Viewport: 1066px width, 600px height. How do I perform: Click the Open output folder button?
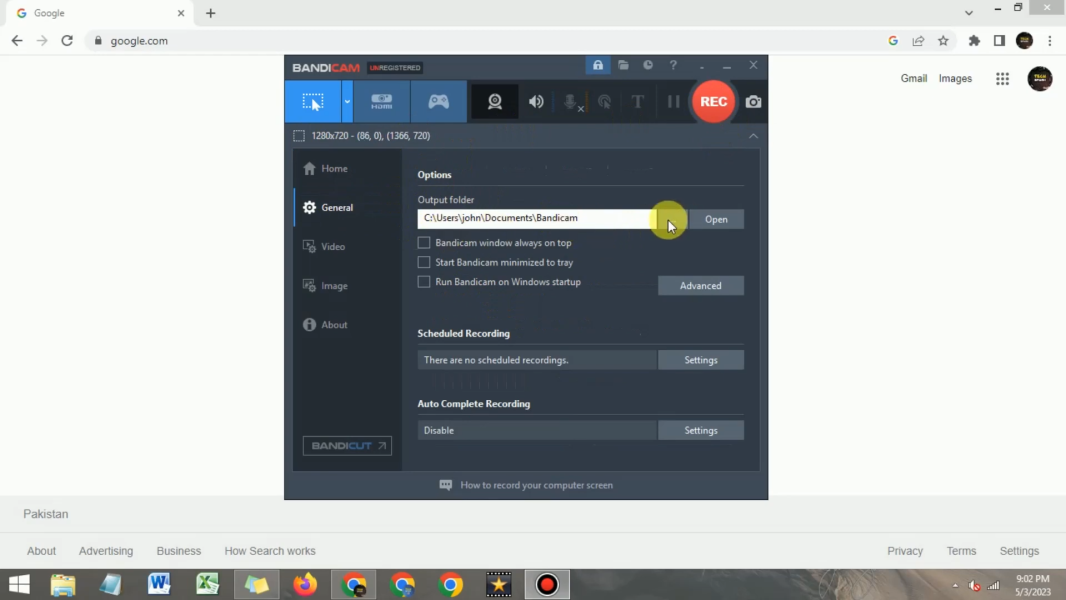(716, 219)
